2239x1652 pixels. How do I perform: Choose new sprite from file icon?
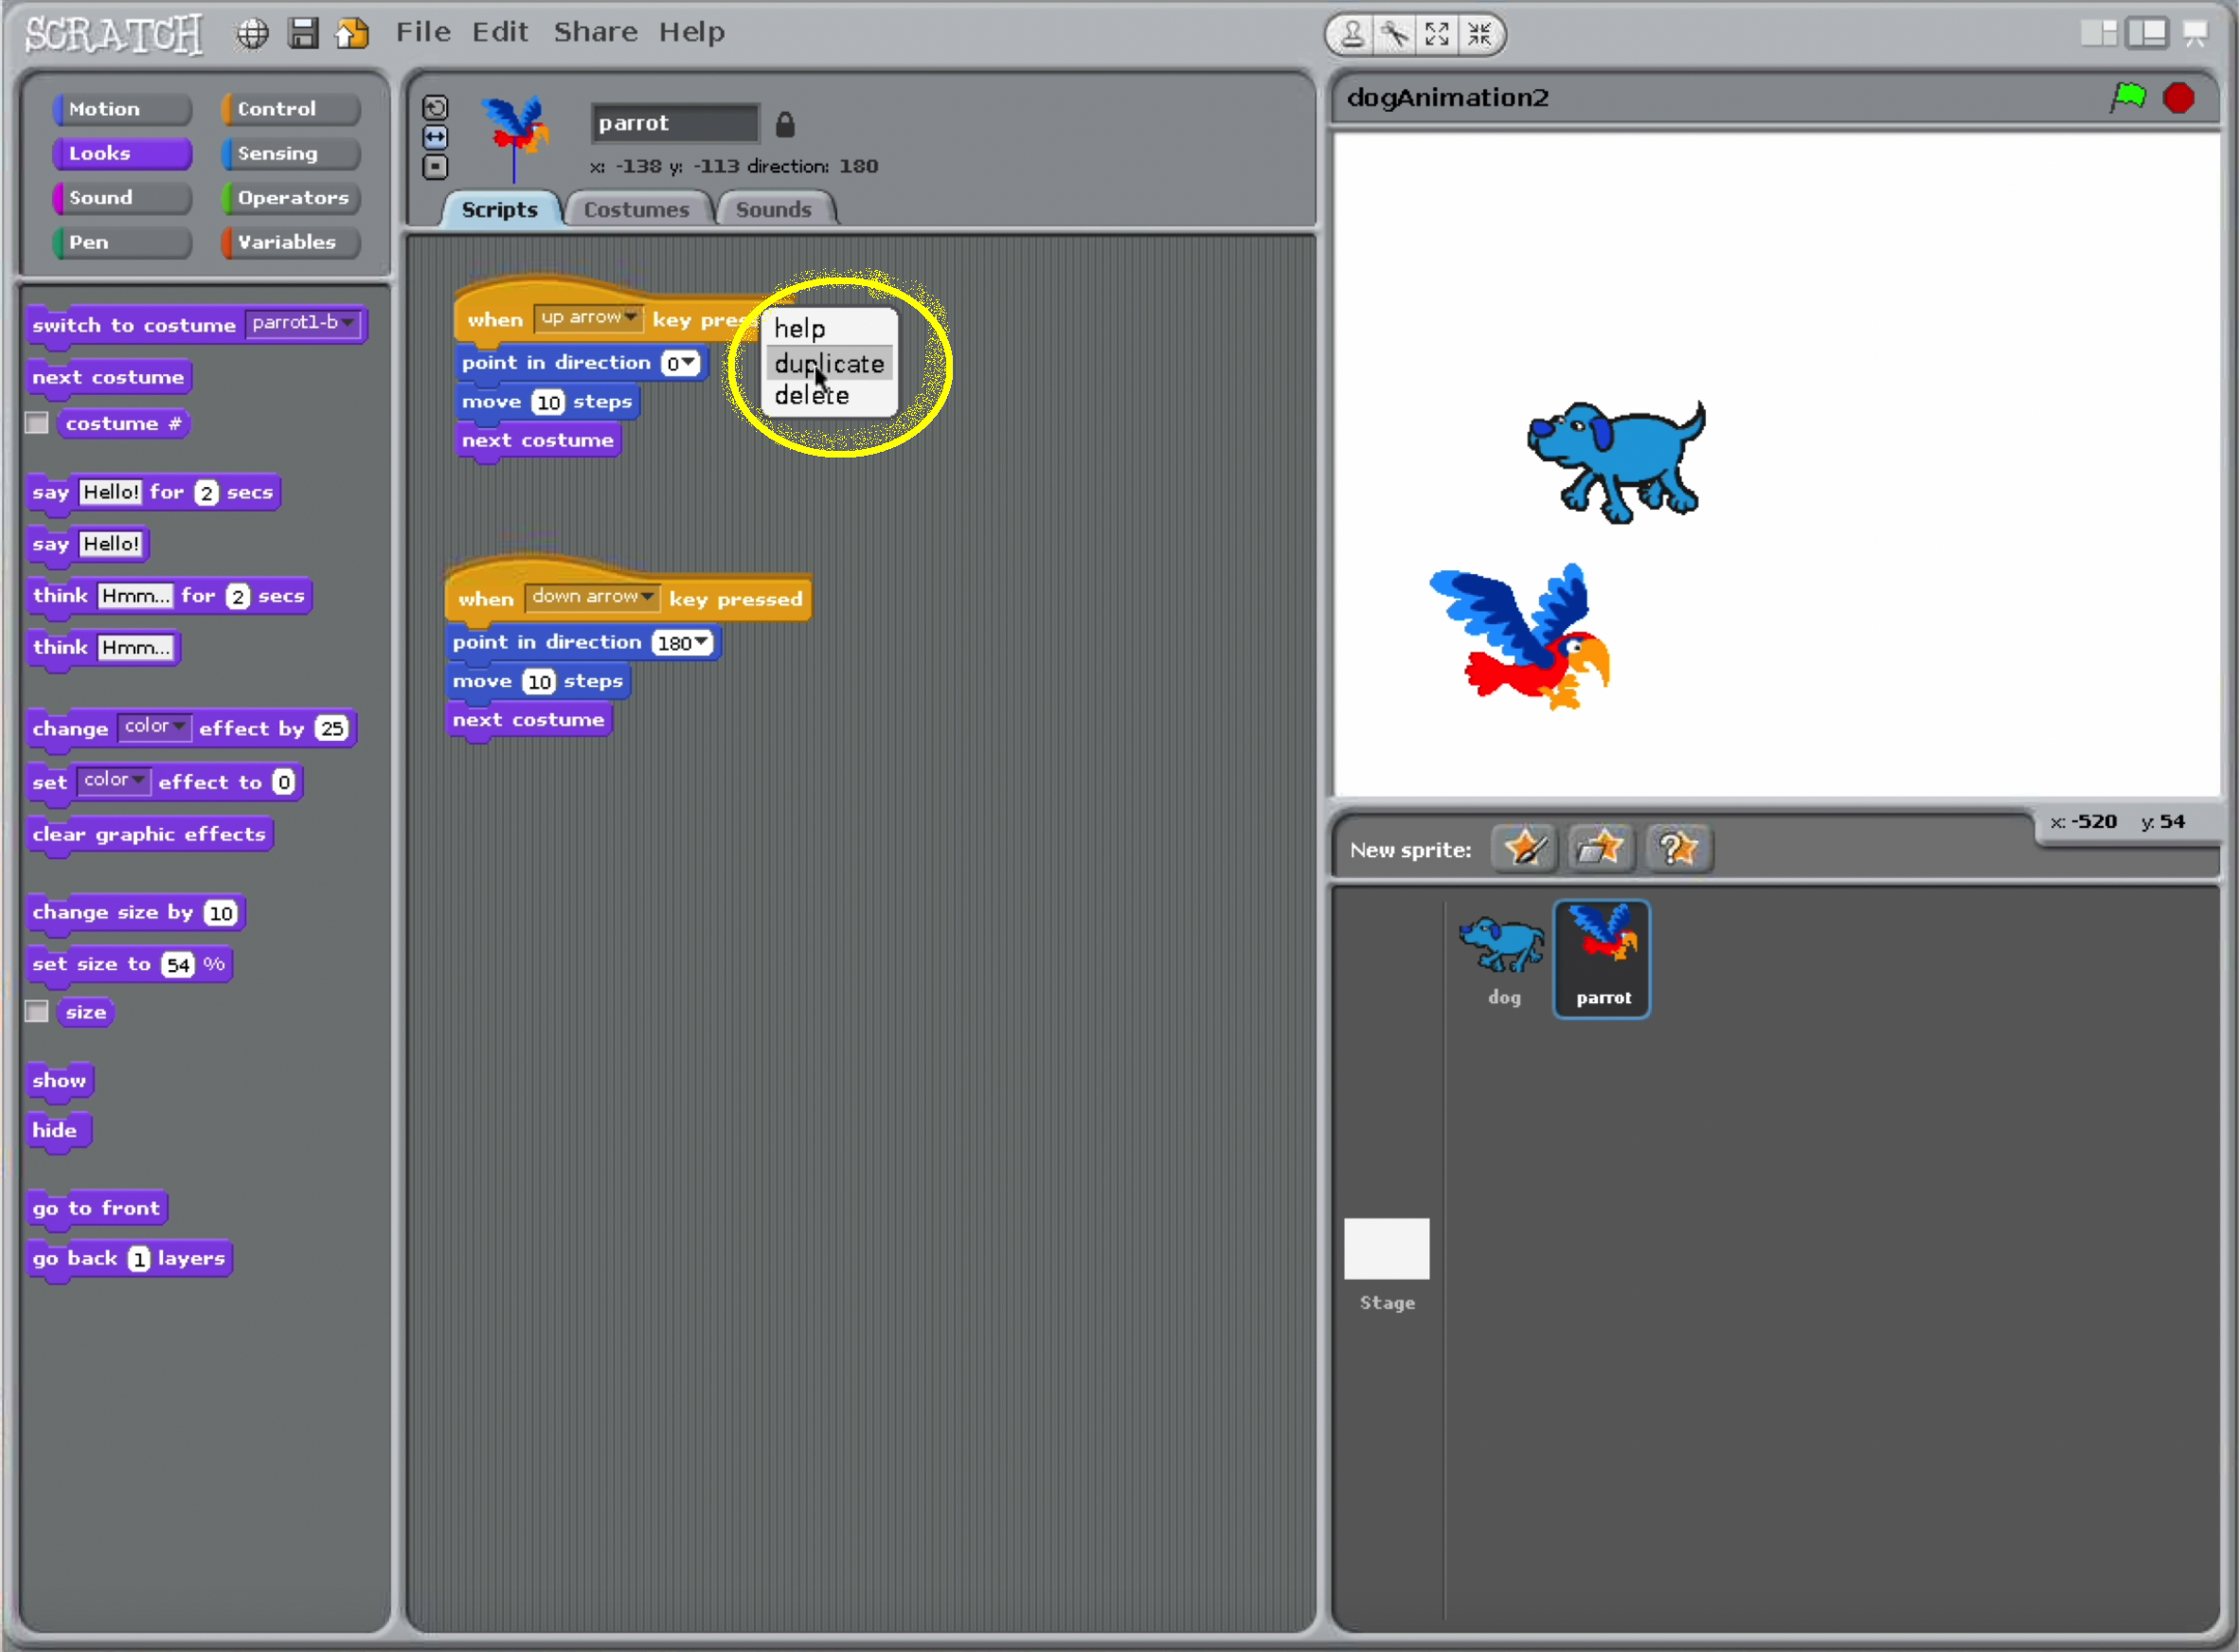click(x=1600, y=849)
